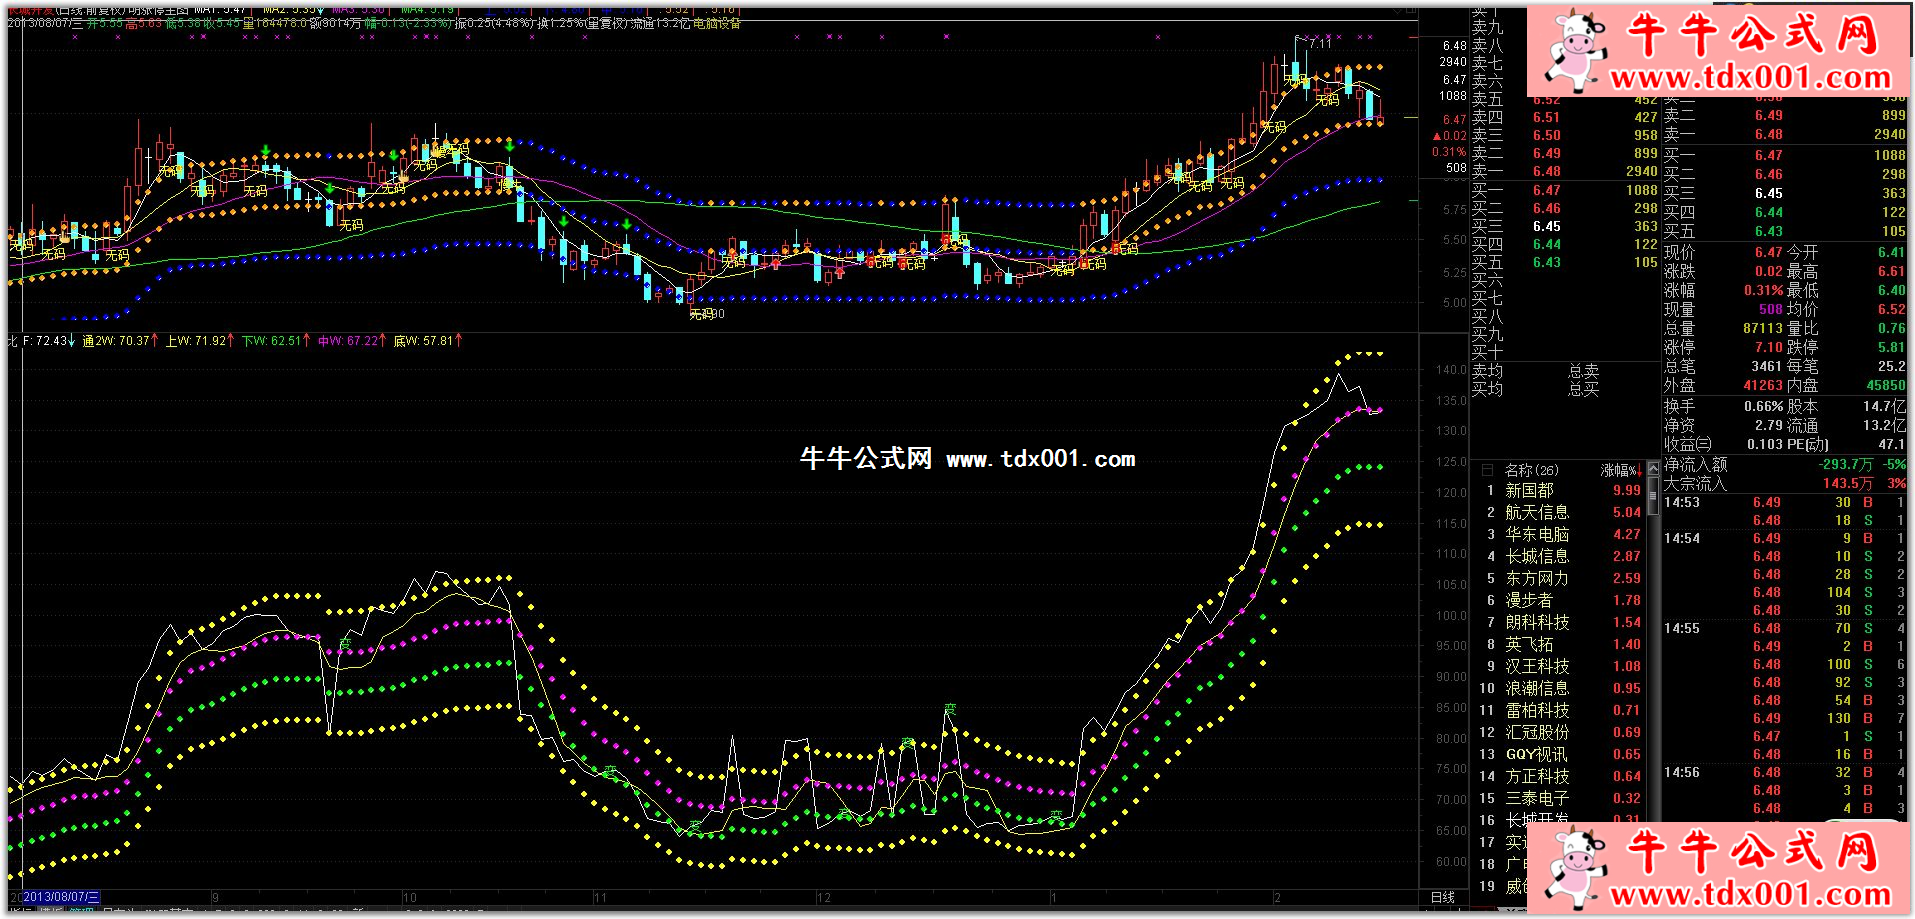Open 华东电脑 from the ranking list
The image size is (1915, 919).
pyautogui.click(x=1536, y=535)
